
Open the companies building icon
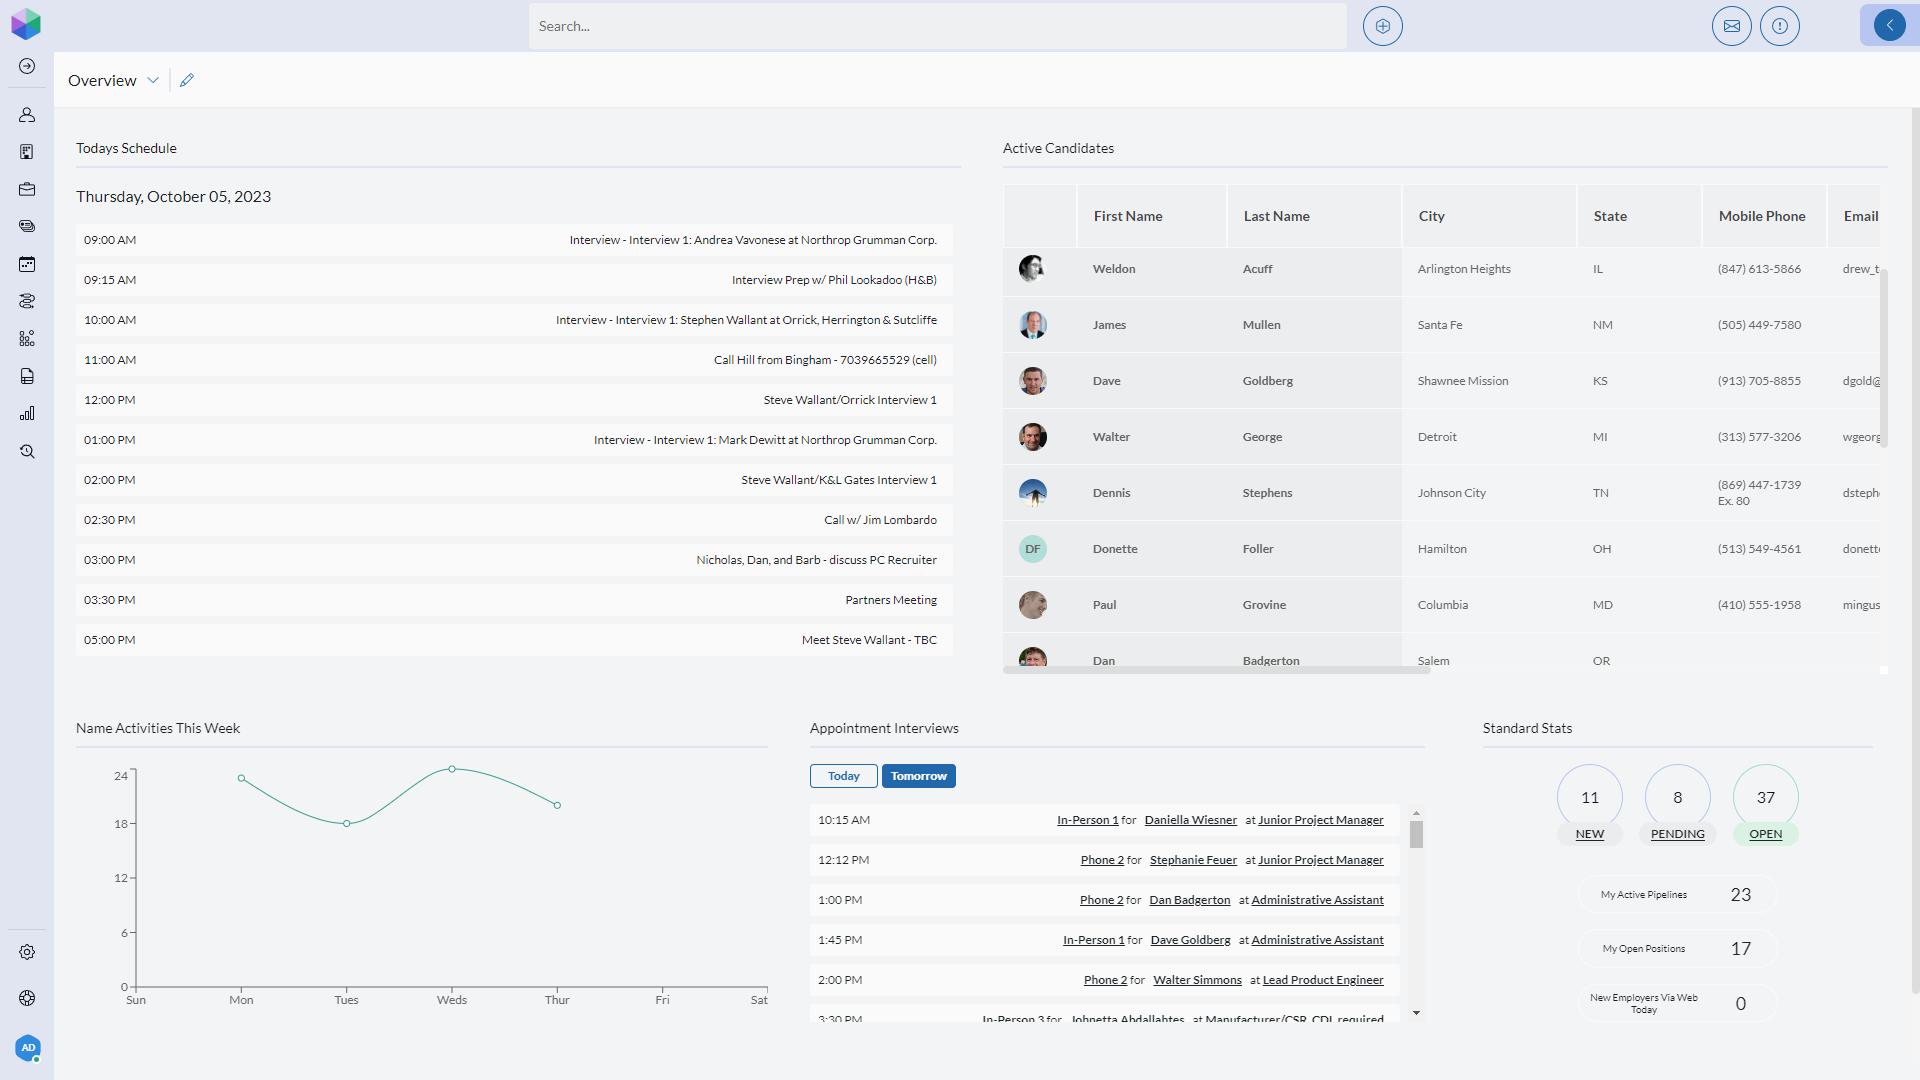[27, 152]
